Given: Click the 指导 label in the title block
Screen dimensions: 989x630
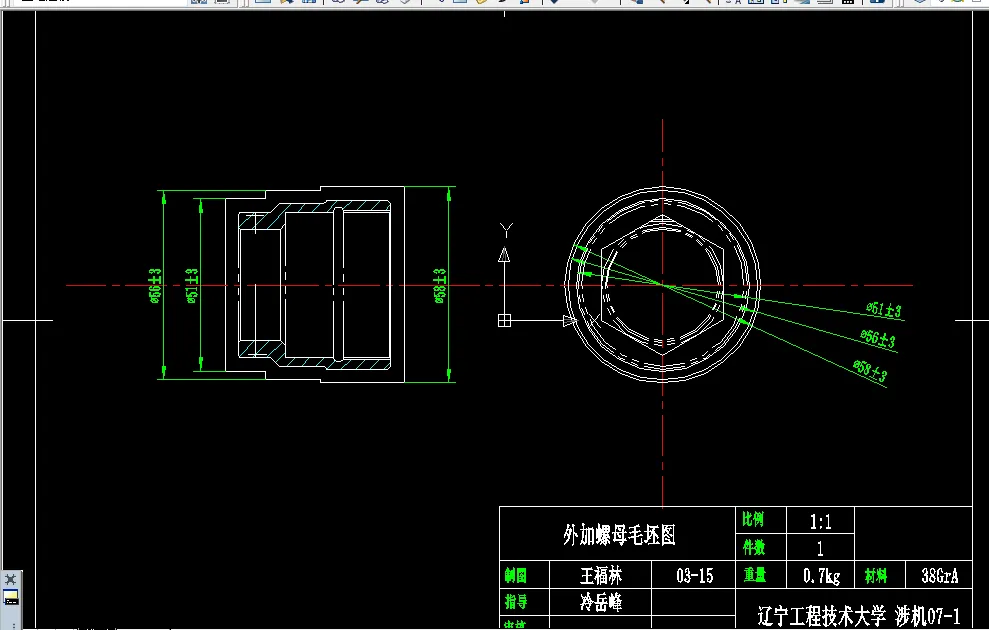Looking at the screenshot, I should pos(515,602).
